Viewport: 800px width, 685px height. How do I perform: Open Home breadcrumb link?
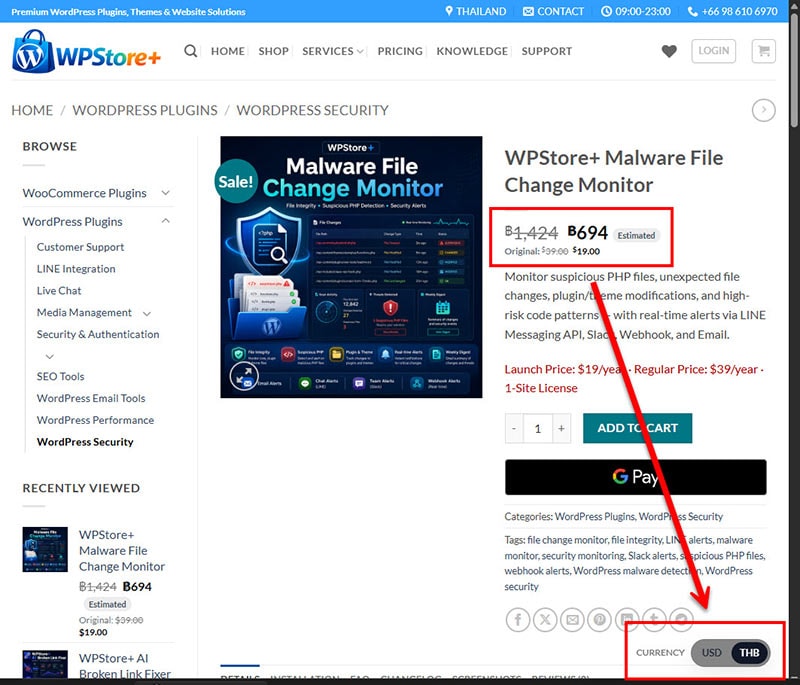point(32,110)
